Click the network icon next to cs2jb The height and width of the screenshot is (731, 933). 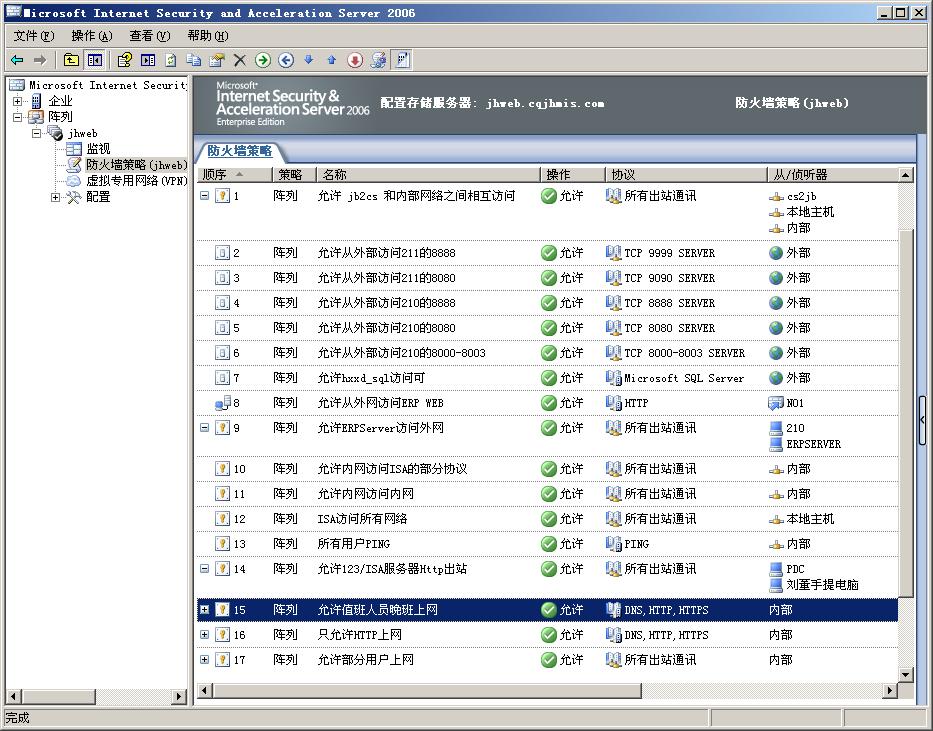[x=776, y=196]
